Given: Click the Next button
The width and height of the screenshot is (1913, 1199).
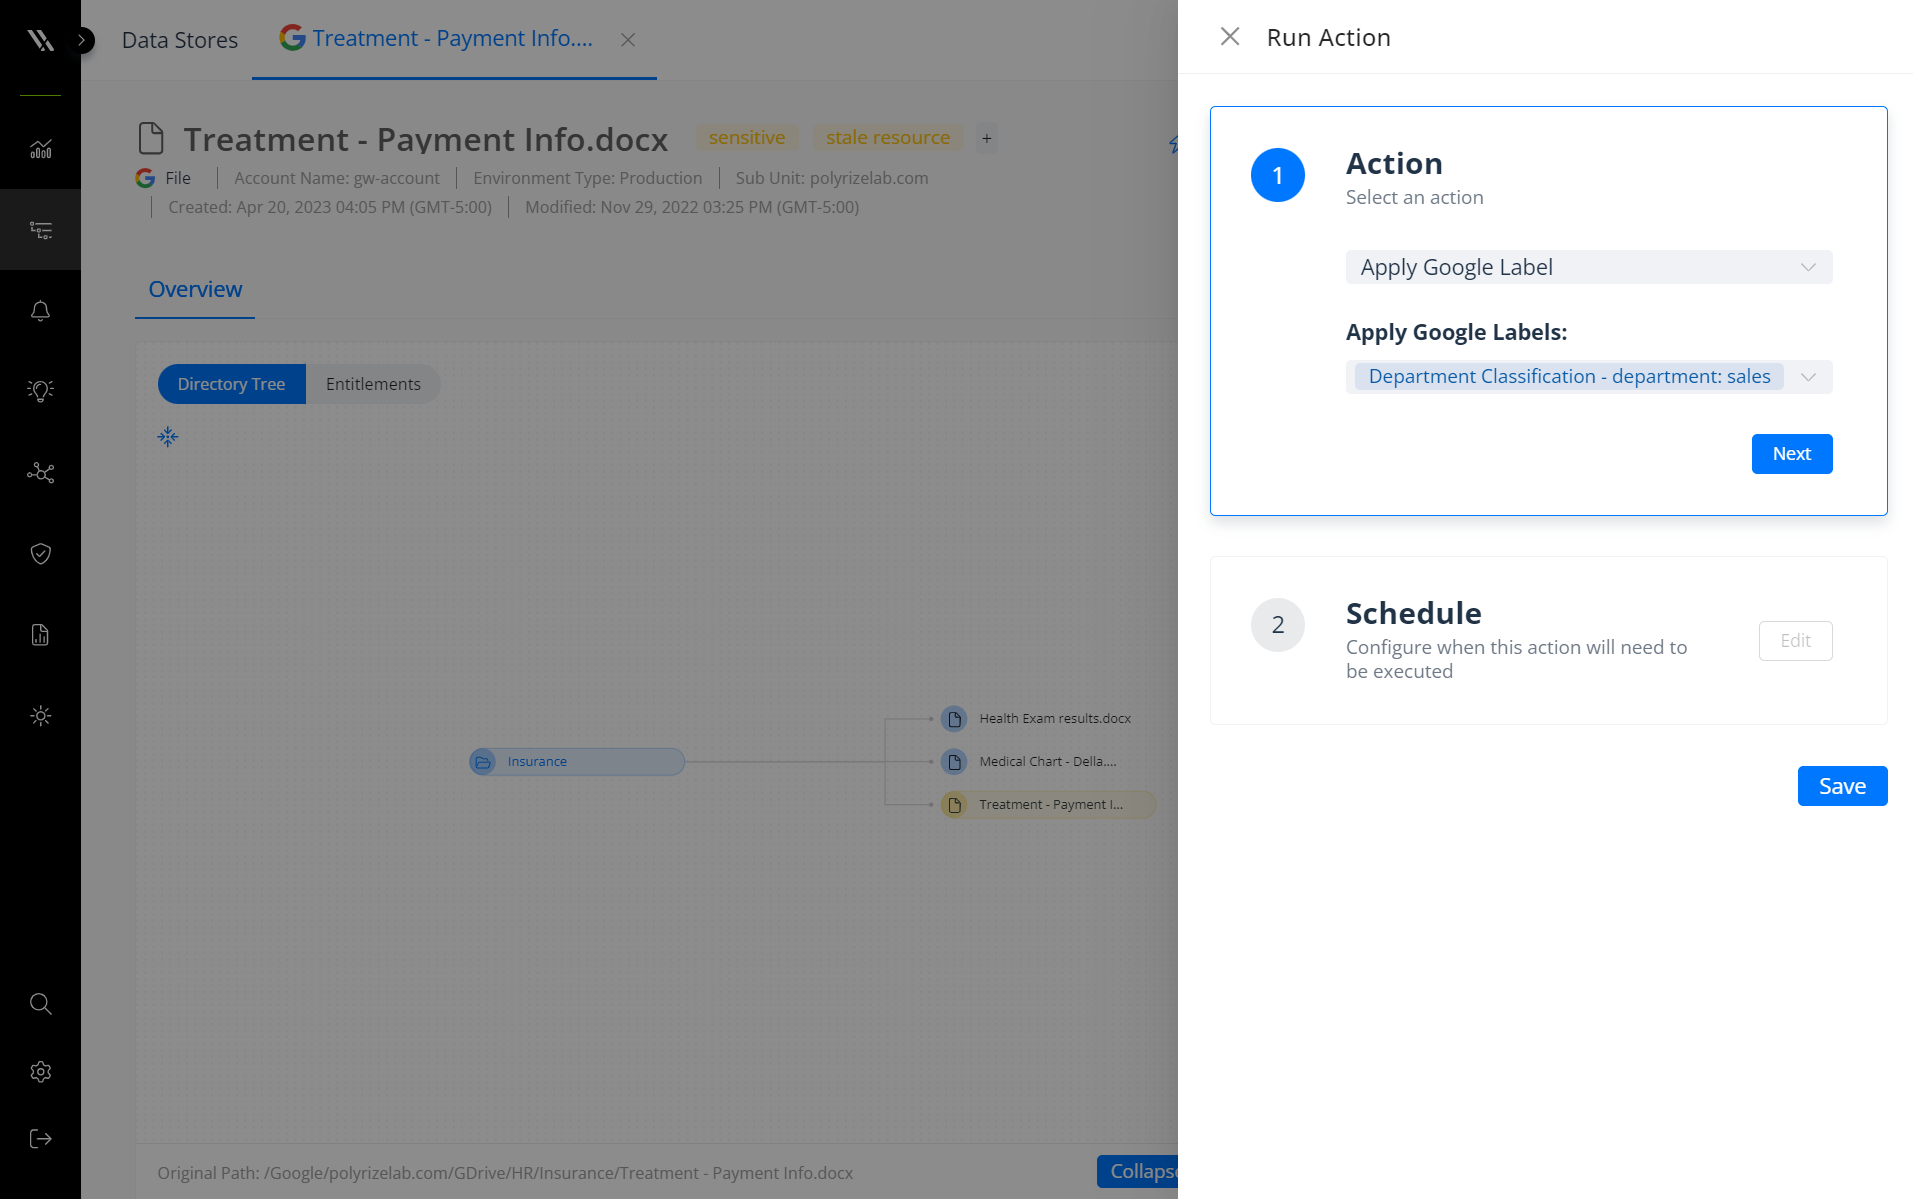Looking at the screenshot, I should (x=1791, y=454).
